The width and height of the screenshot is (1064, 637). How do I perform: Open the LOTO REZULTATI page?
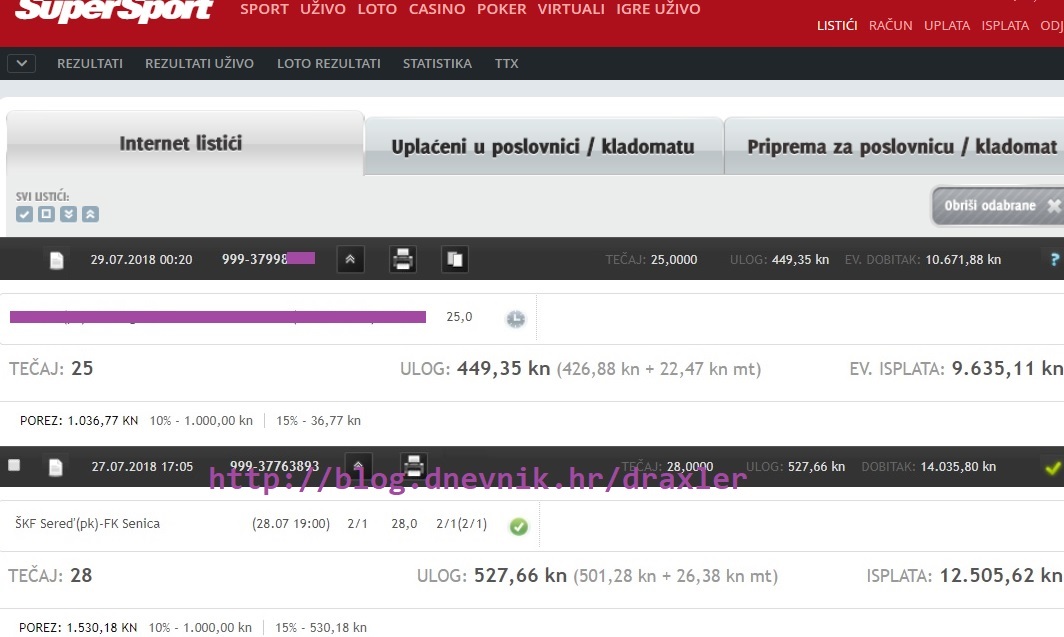(x=328, y=63)
